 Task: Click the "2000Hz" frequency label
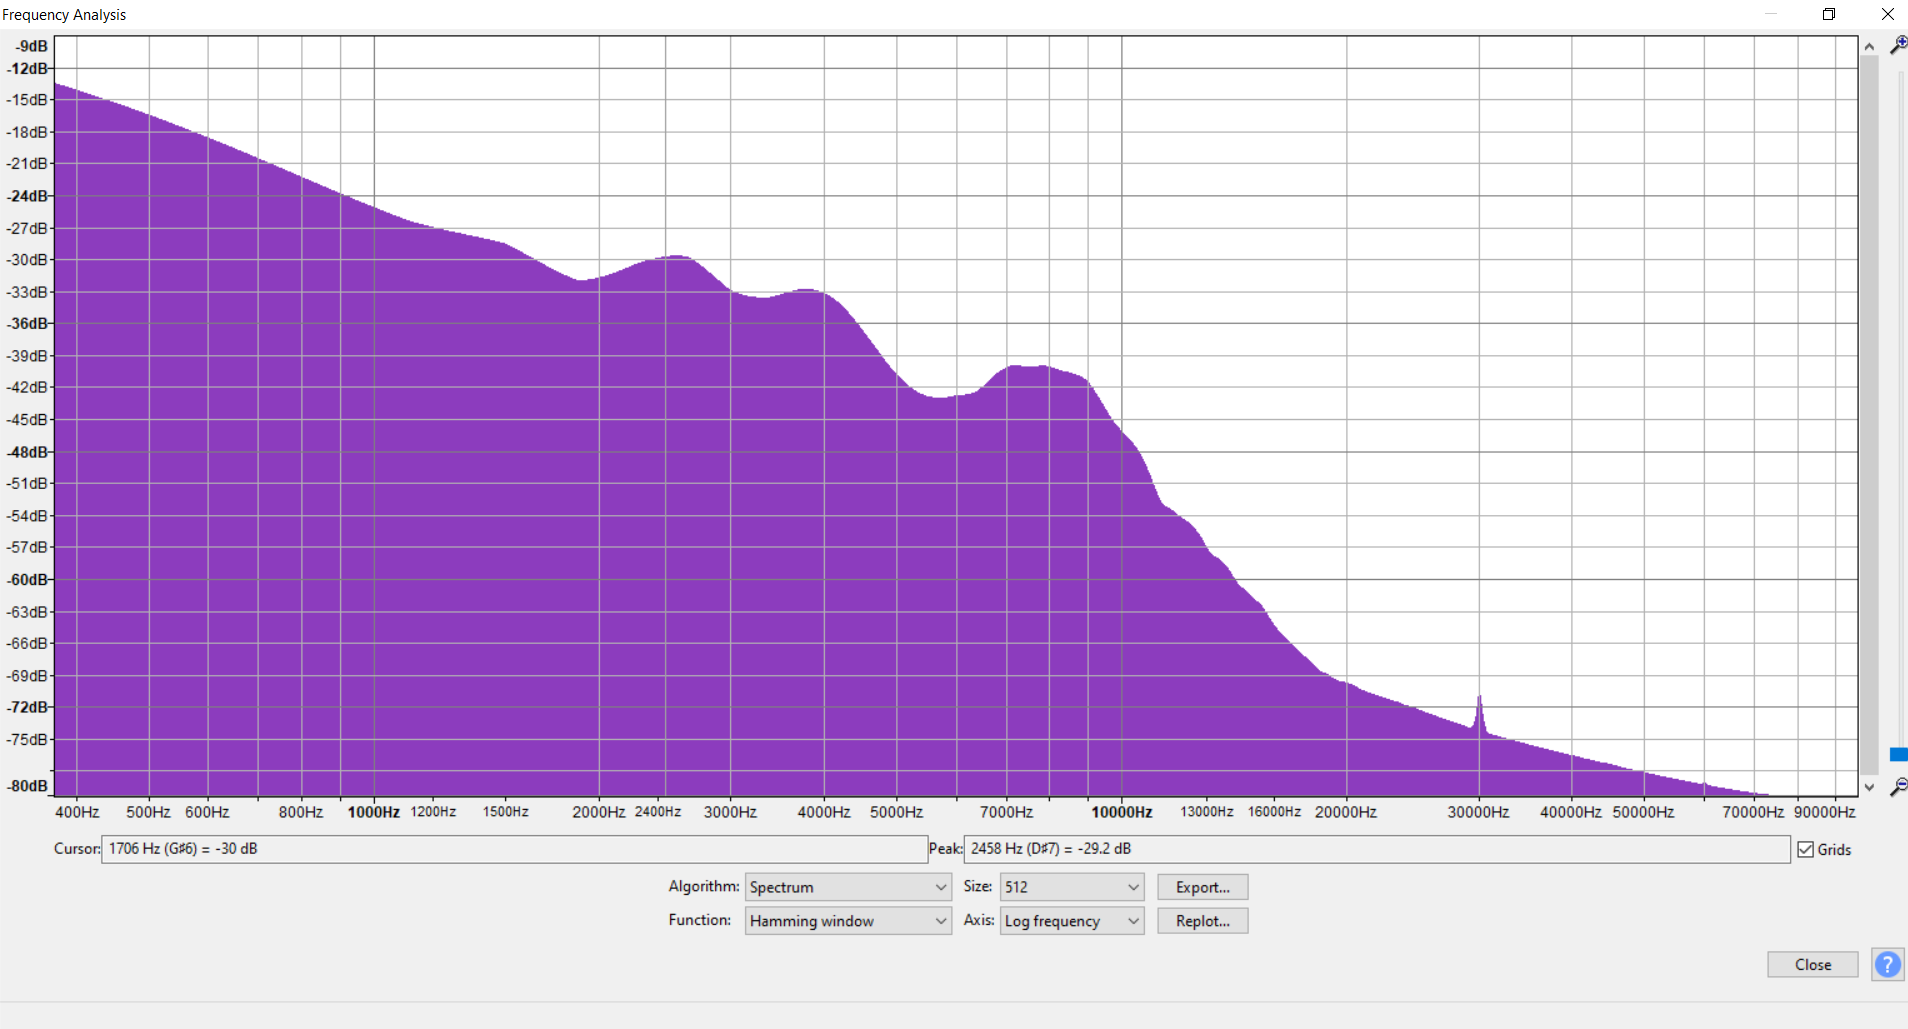click(599, 812)
